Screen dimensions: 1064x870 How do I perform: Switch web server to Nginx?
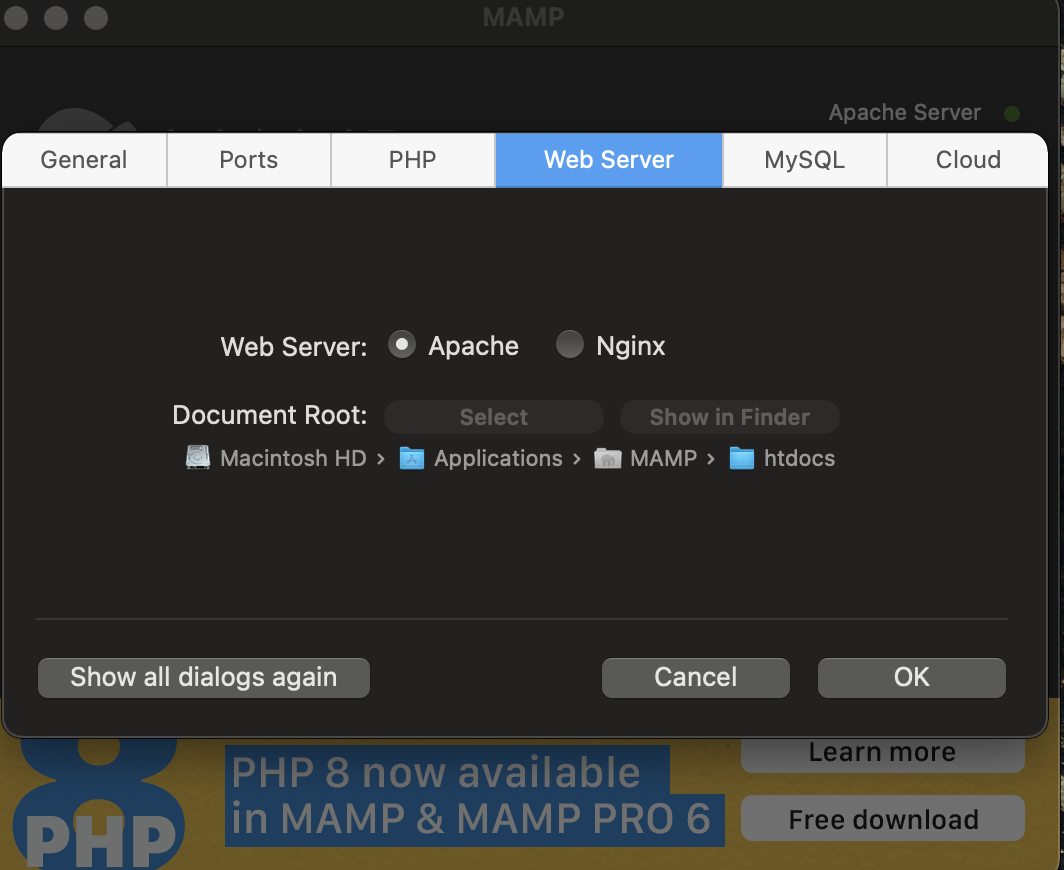(569, 344)
